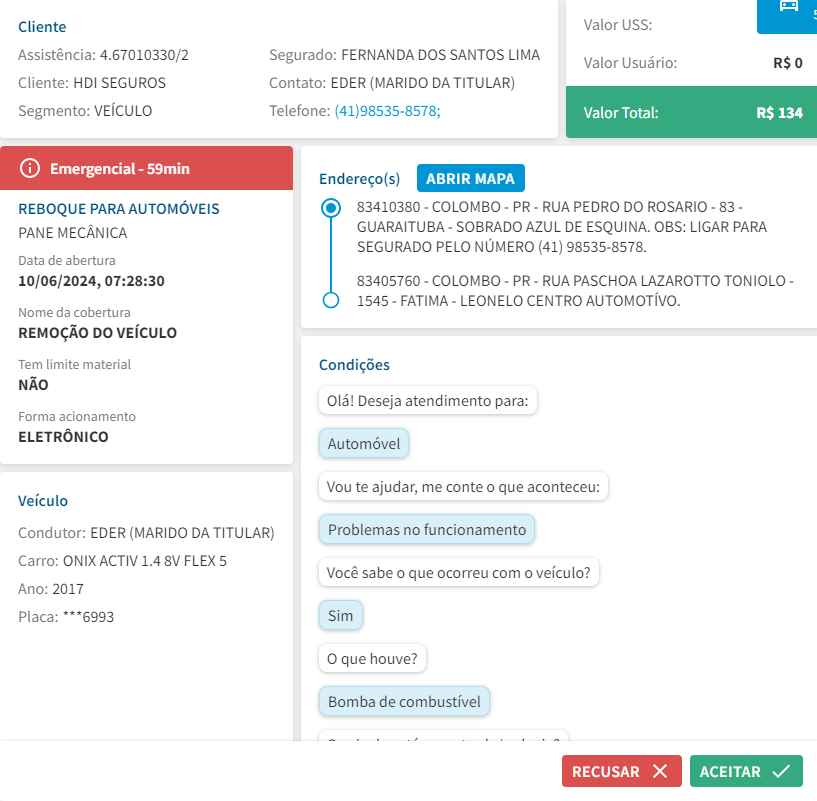Screen dimensions: 817x801
Task: Click the ELETRÔNICO value under Forma acionamento
Action: pos(63,437)
